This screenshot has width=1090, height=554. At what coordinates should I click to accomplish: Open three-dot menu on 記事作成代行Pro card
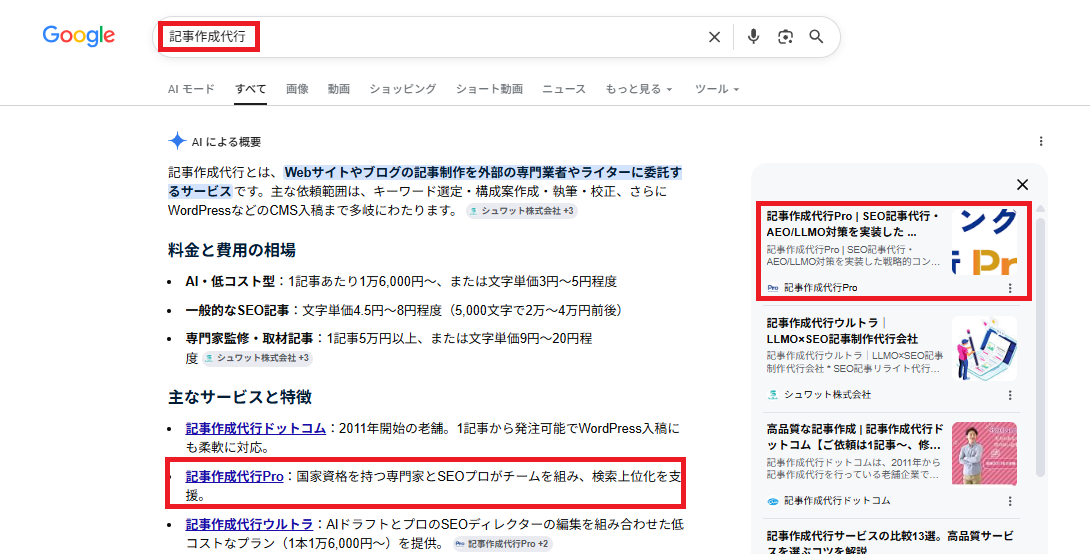pos(1010,288)
